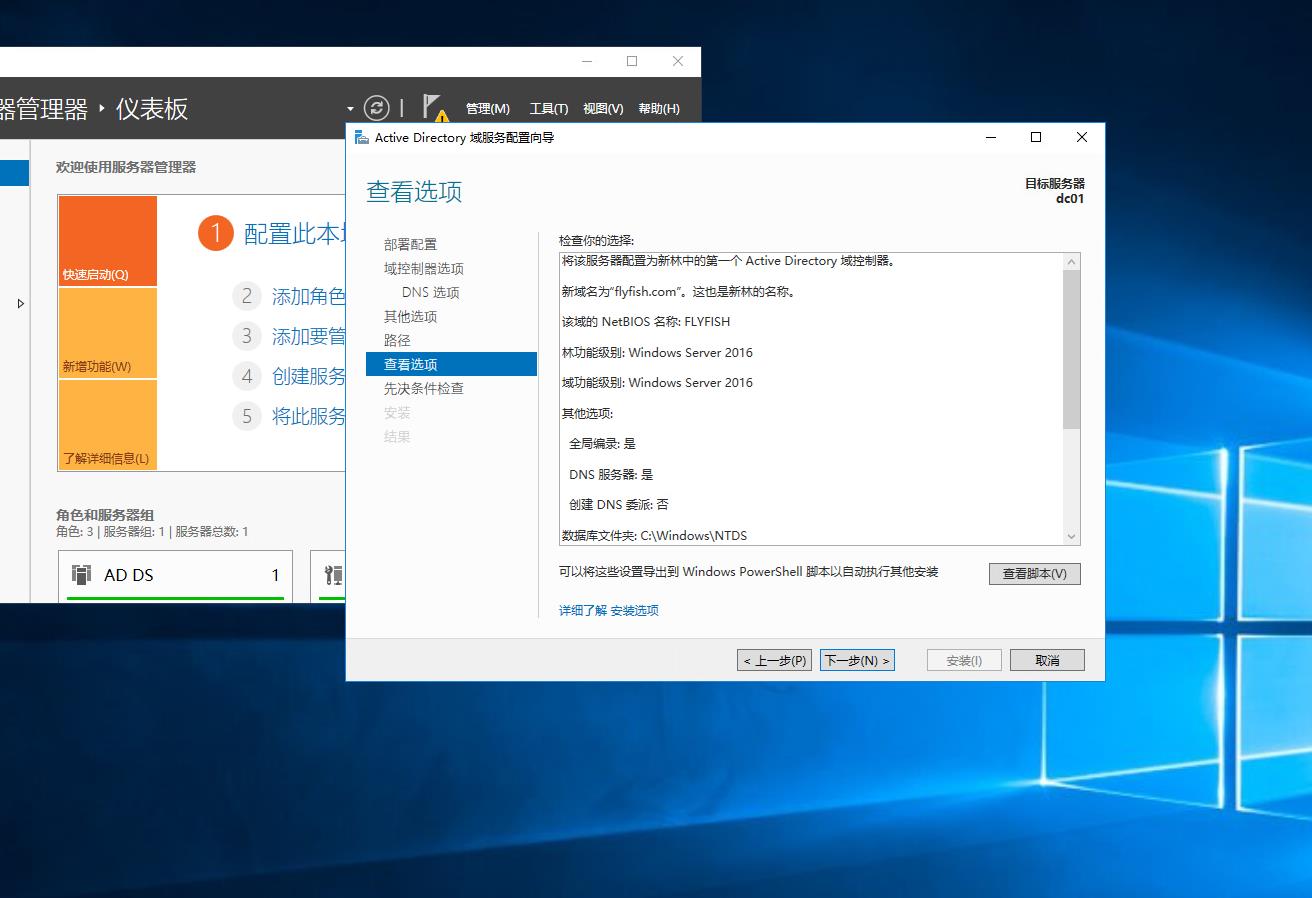Click the refresh icon in Server Manager
1312x898 pixels.
coord(377,108)
